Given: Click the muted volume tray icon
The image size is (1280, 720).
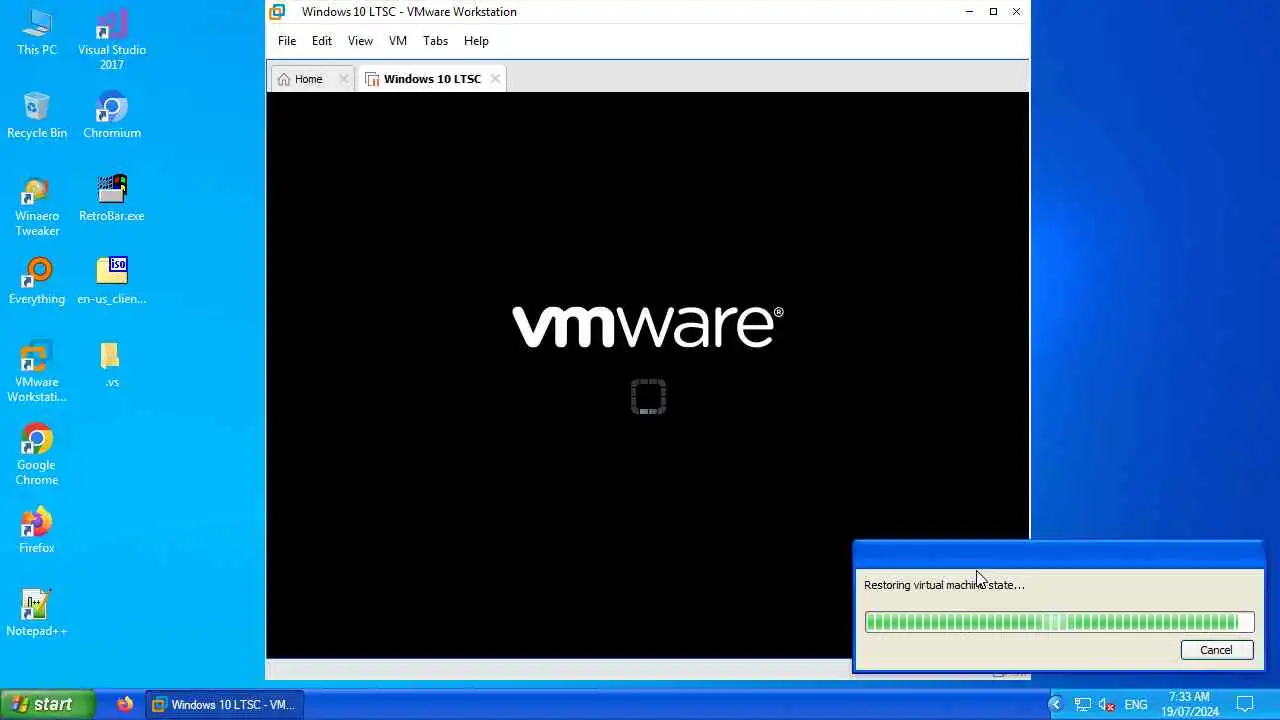Looking at the screenshot, I should point(1107,704).
